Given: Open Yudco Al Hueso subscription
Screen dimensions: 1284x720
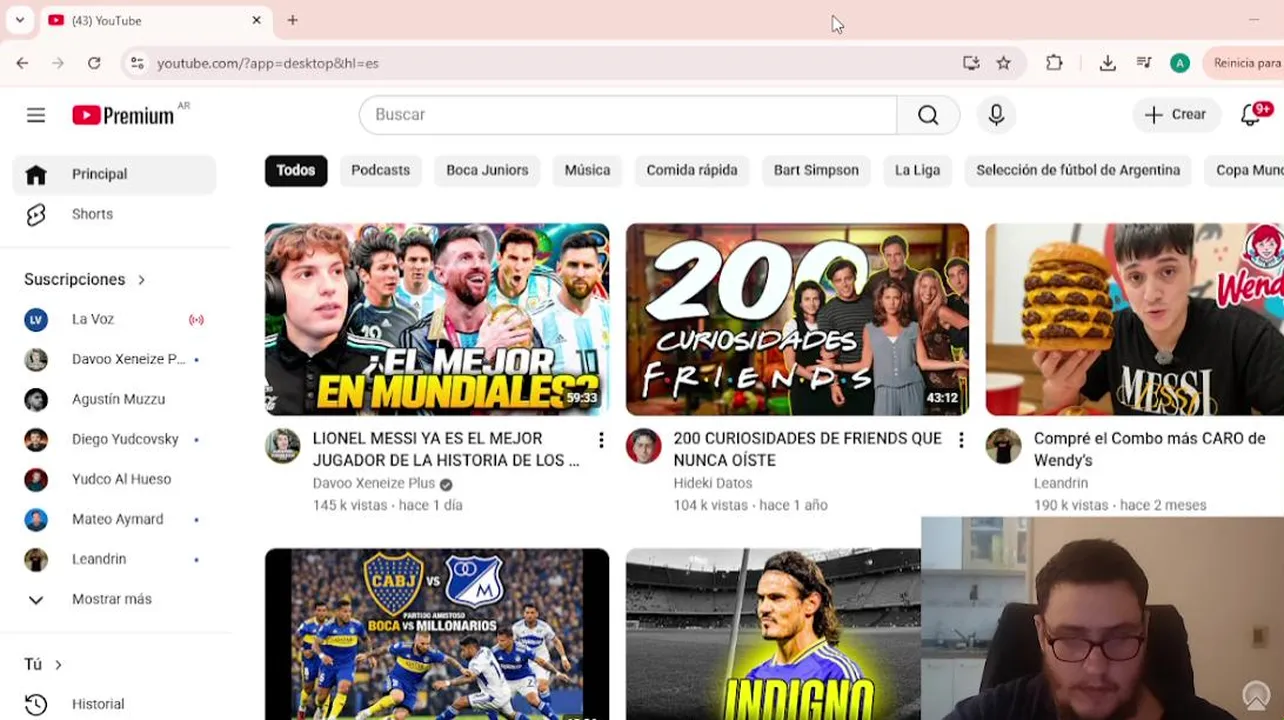Looking at the screenshot, I should (114, 479).
